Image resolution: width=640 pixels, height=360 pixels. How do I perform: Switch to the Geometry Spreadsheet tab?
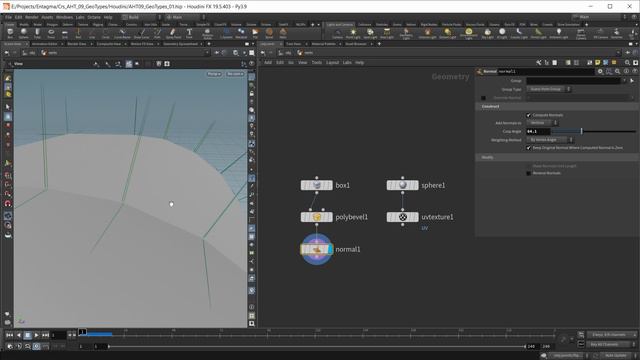(180, 44)
